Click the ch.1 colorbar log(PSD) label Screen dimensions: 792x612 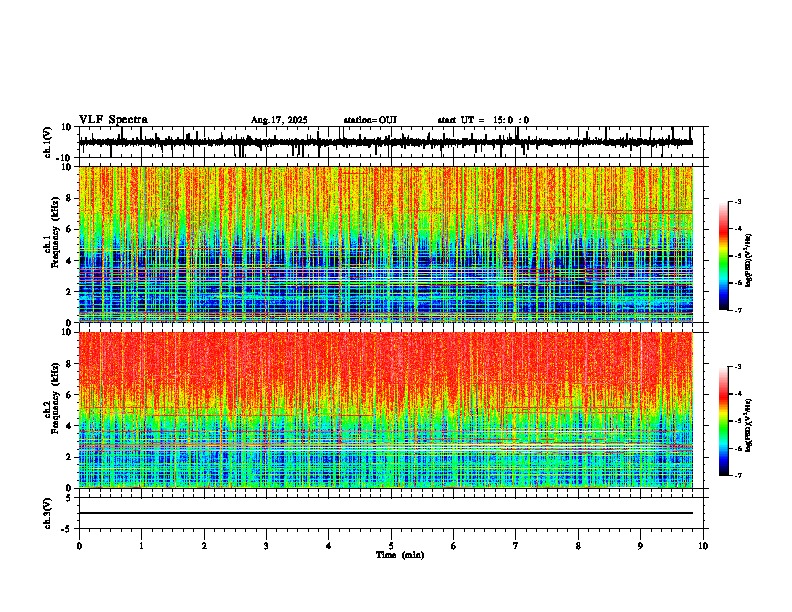coord(749,260)
